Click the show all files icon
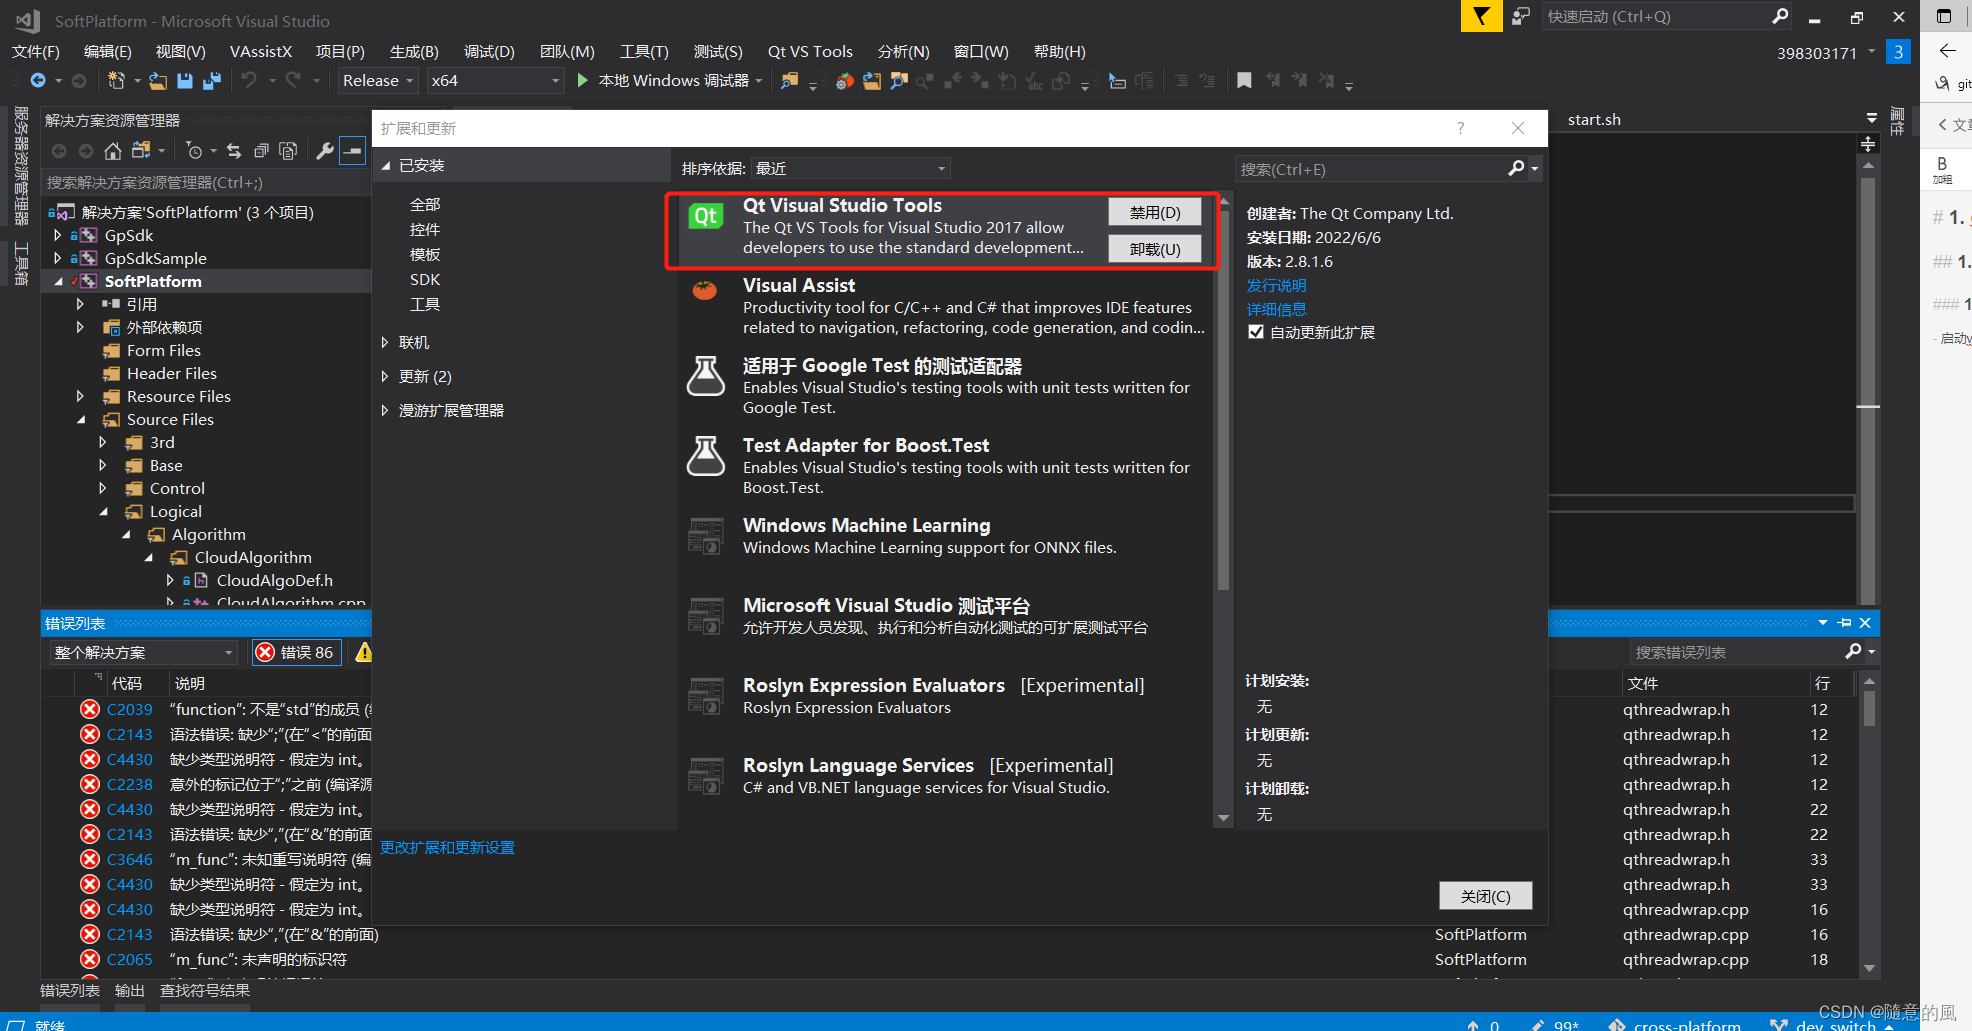 tap(288, 151)
